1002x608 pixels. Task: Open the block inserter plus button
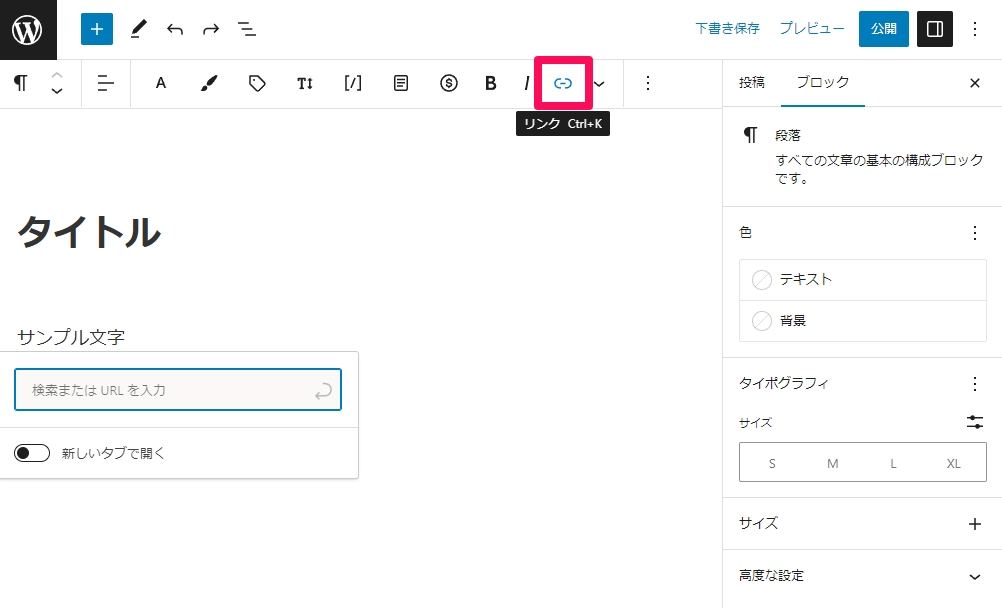point(97,29)
